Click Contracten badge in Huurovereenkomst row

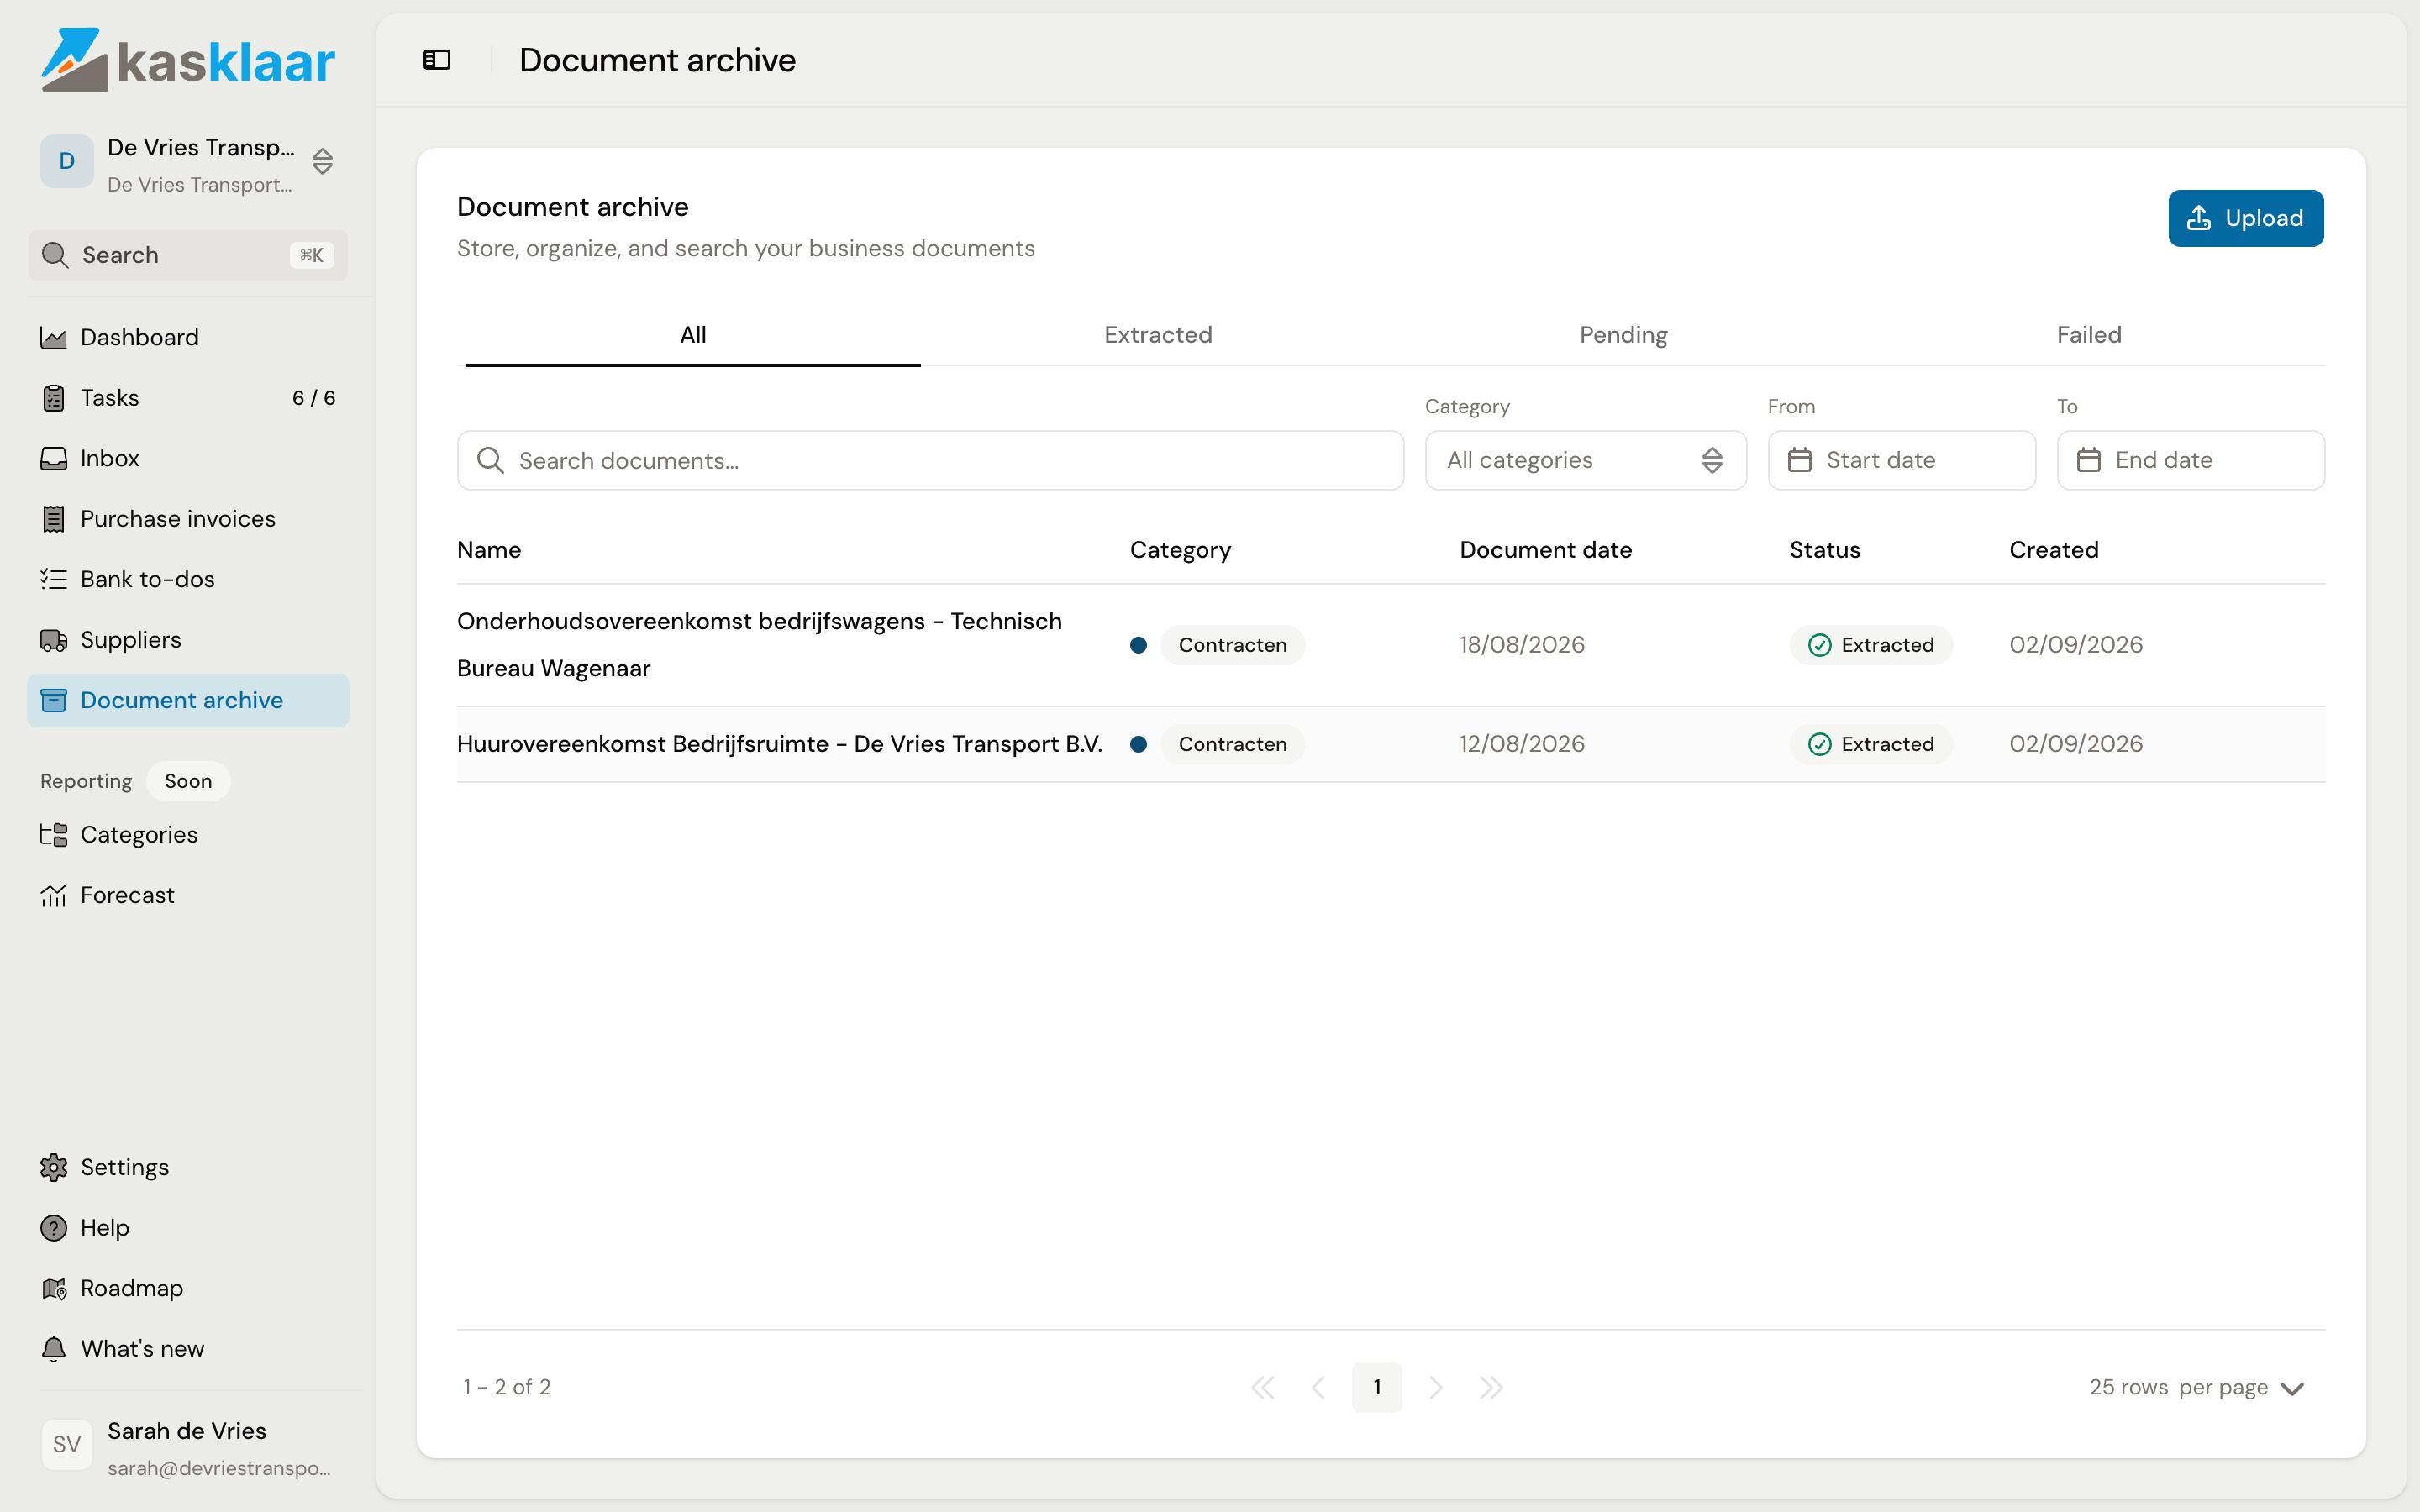[x=1232, y=744]
